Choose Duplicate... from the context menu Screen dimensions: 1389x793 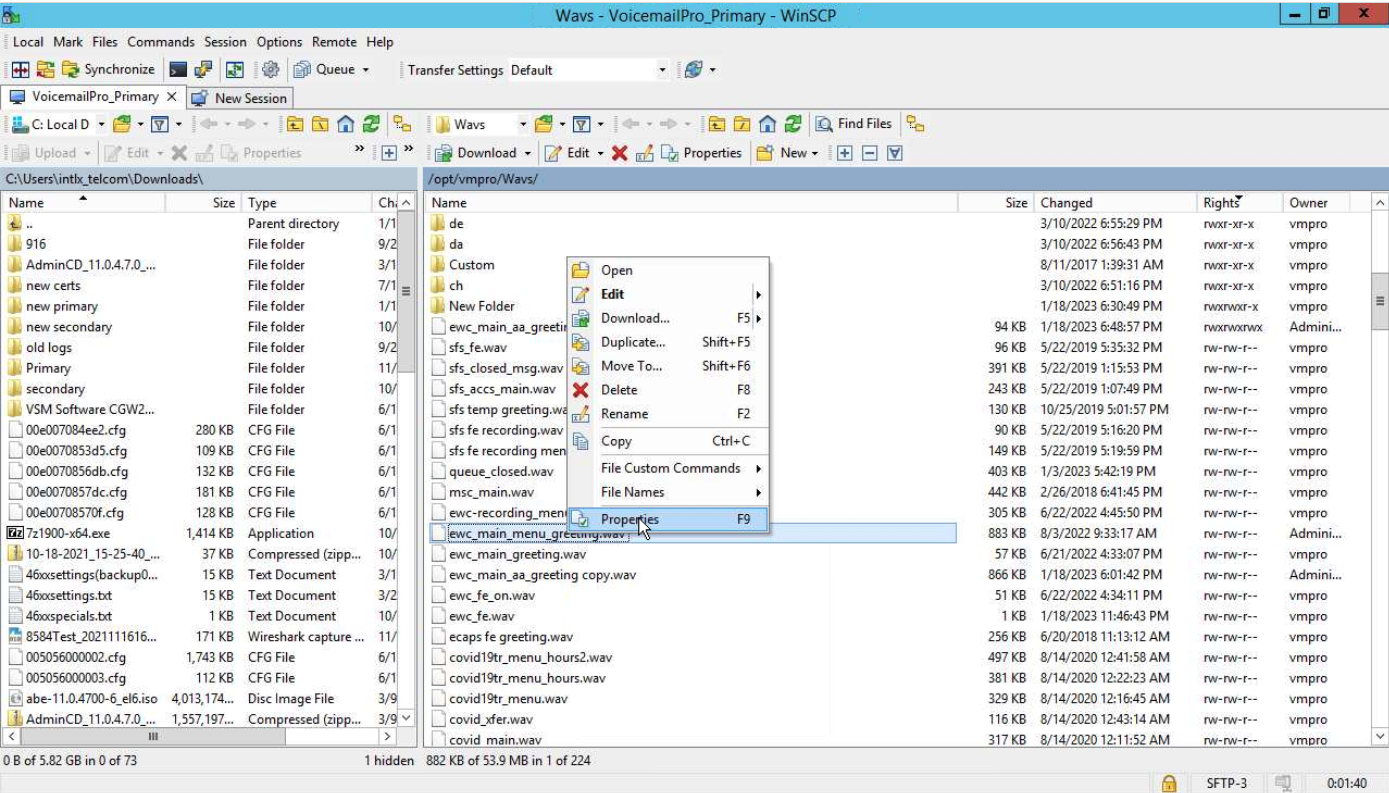pyautogui.click(x=668, y=342)
